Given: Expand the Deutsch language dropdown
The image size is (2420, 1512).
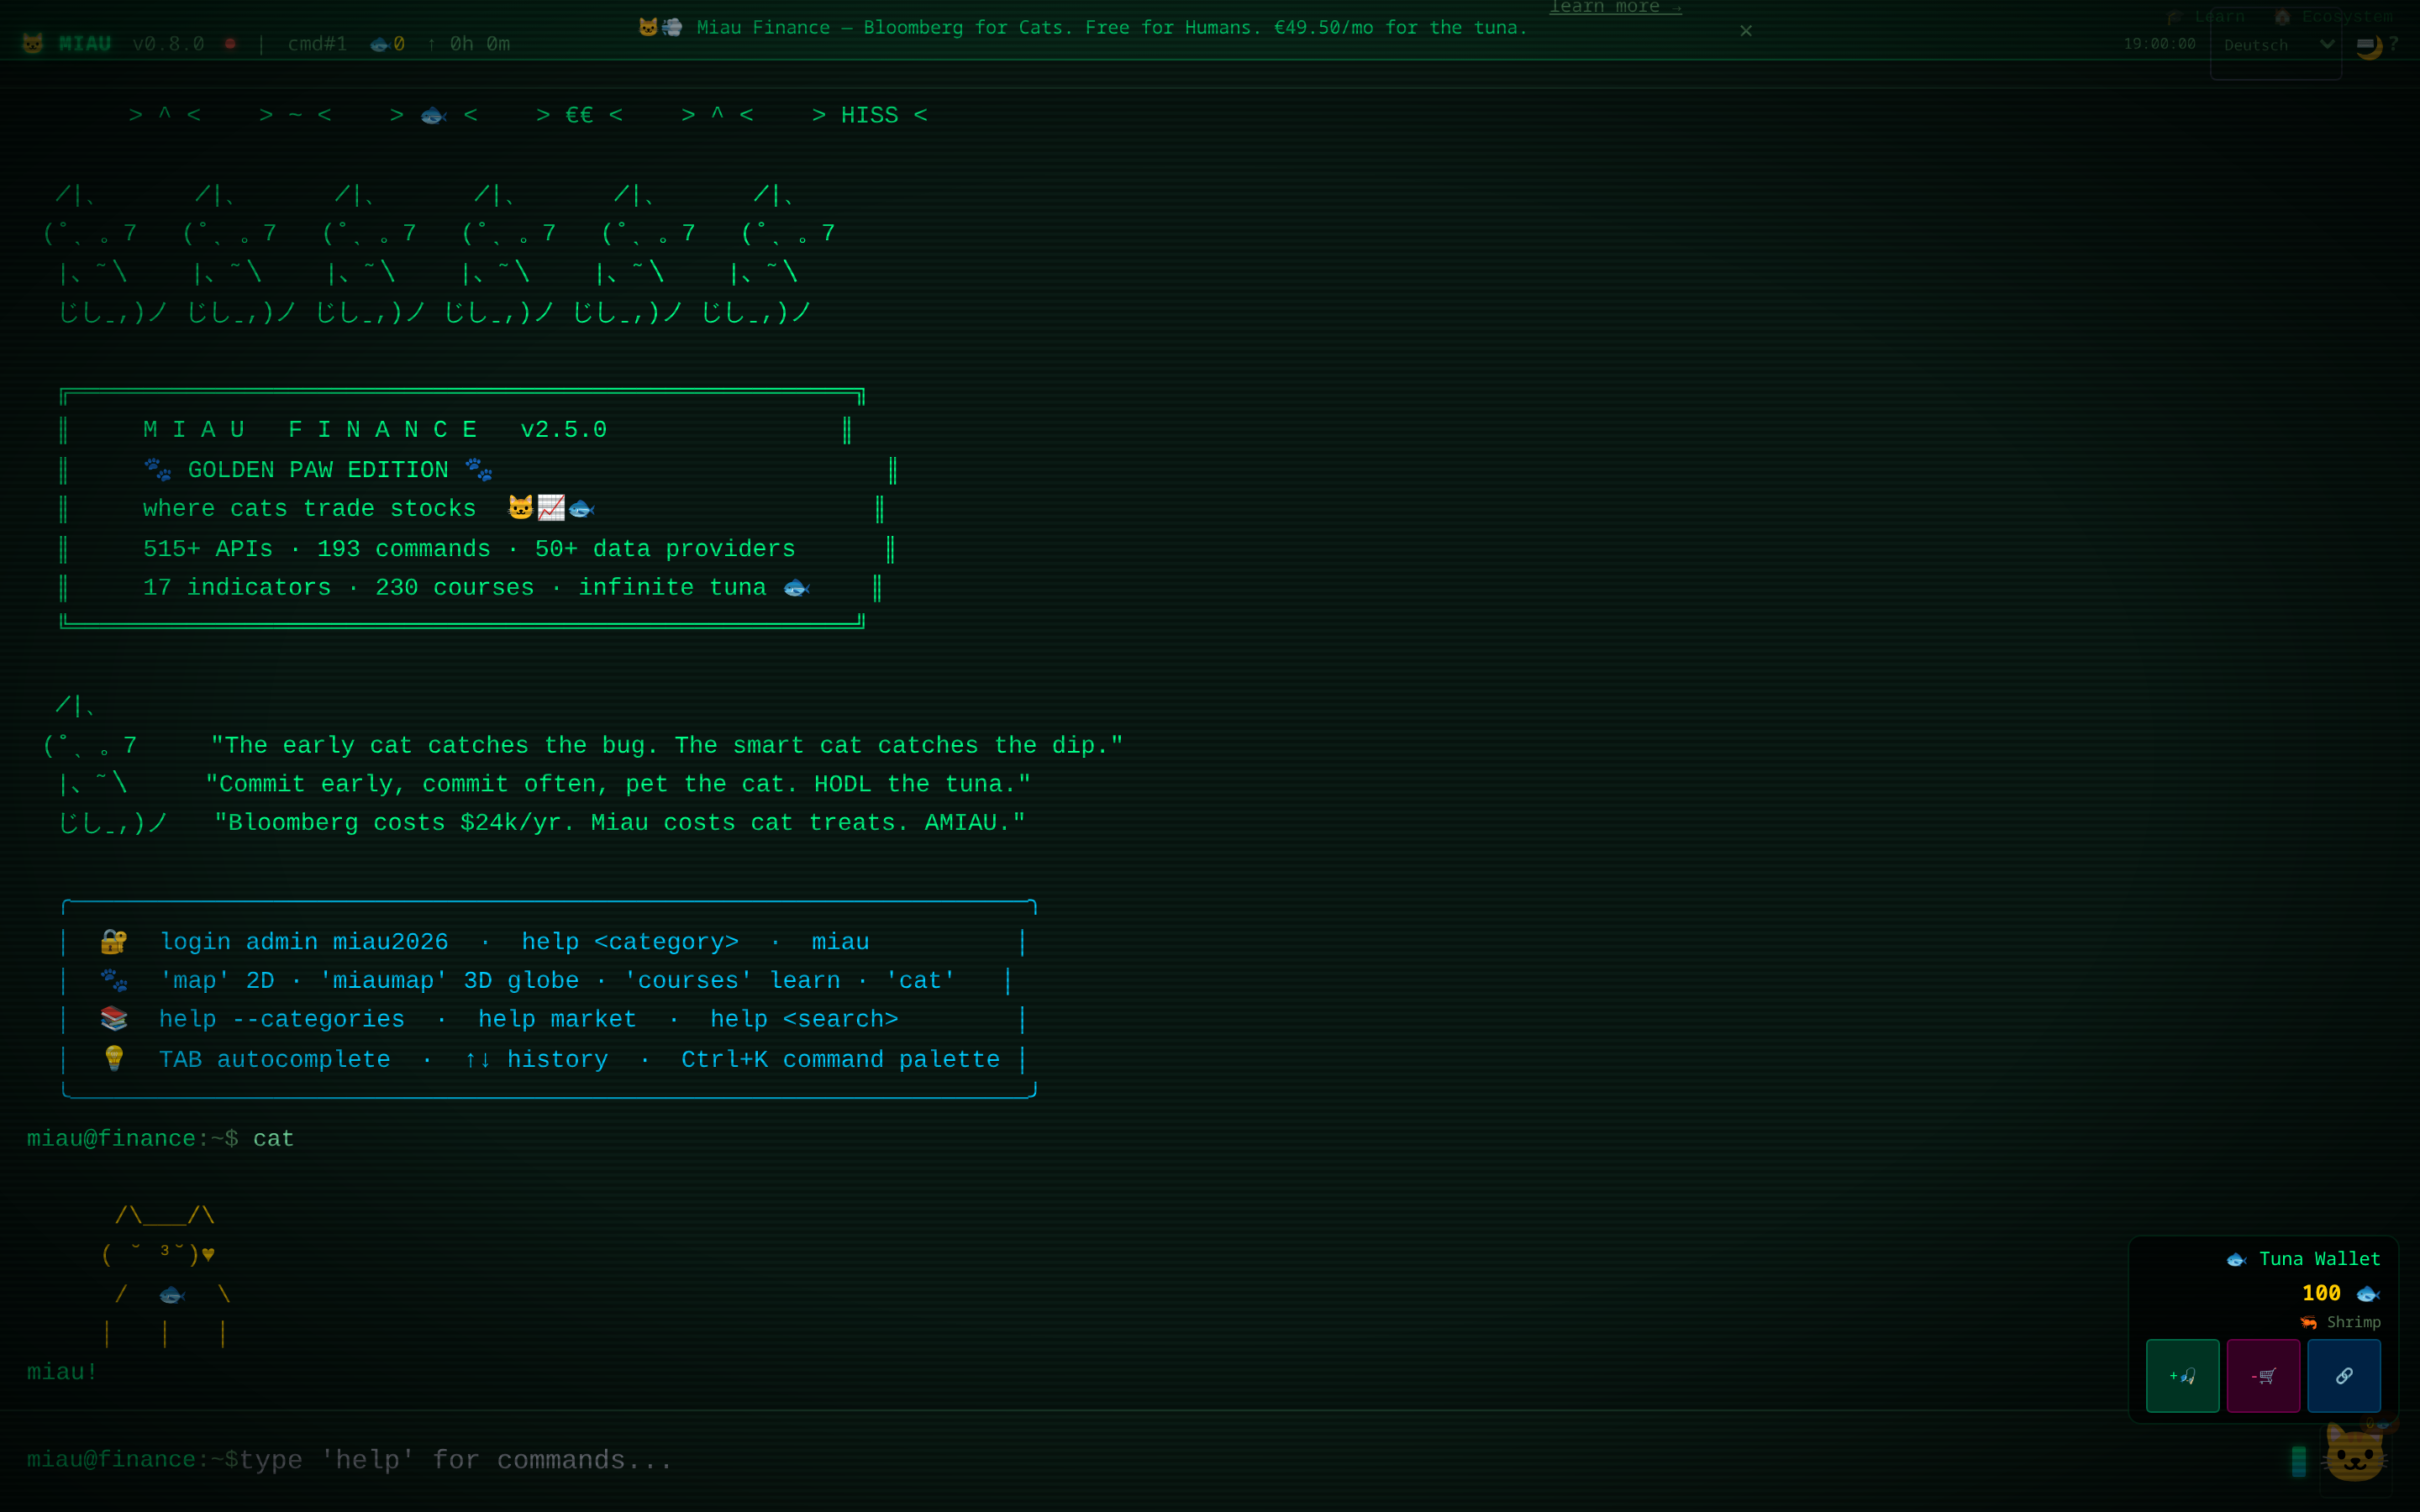Looking at the screenshot, I should pyautogui.click(x=2276, y=45).
